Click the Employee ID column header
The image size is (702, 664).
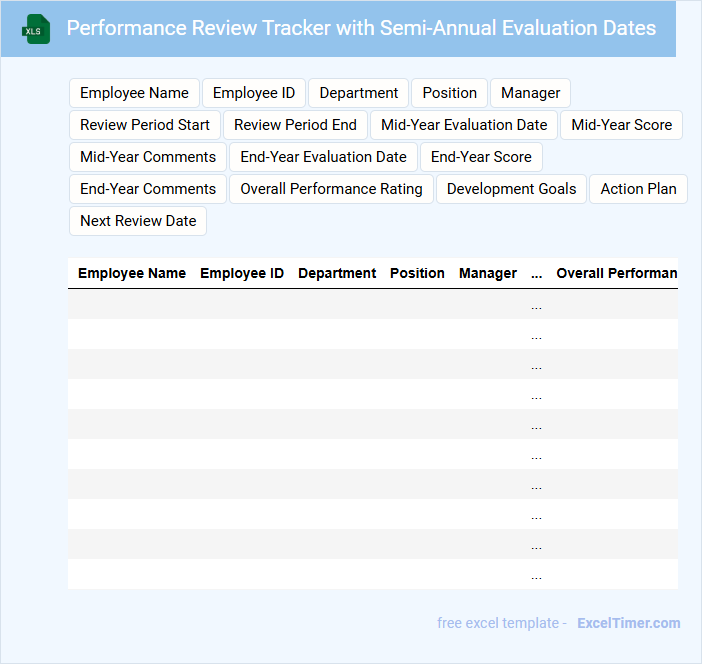[x=242, y=273]
